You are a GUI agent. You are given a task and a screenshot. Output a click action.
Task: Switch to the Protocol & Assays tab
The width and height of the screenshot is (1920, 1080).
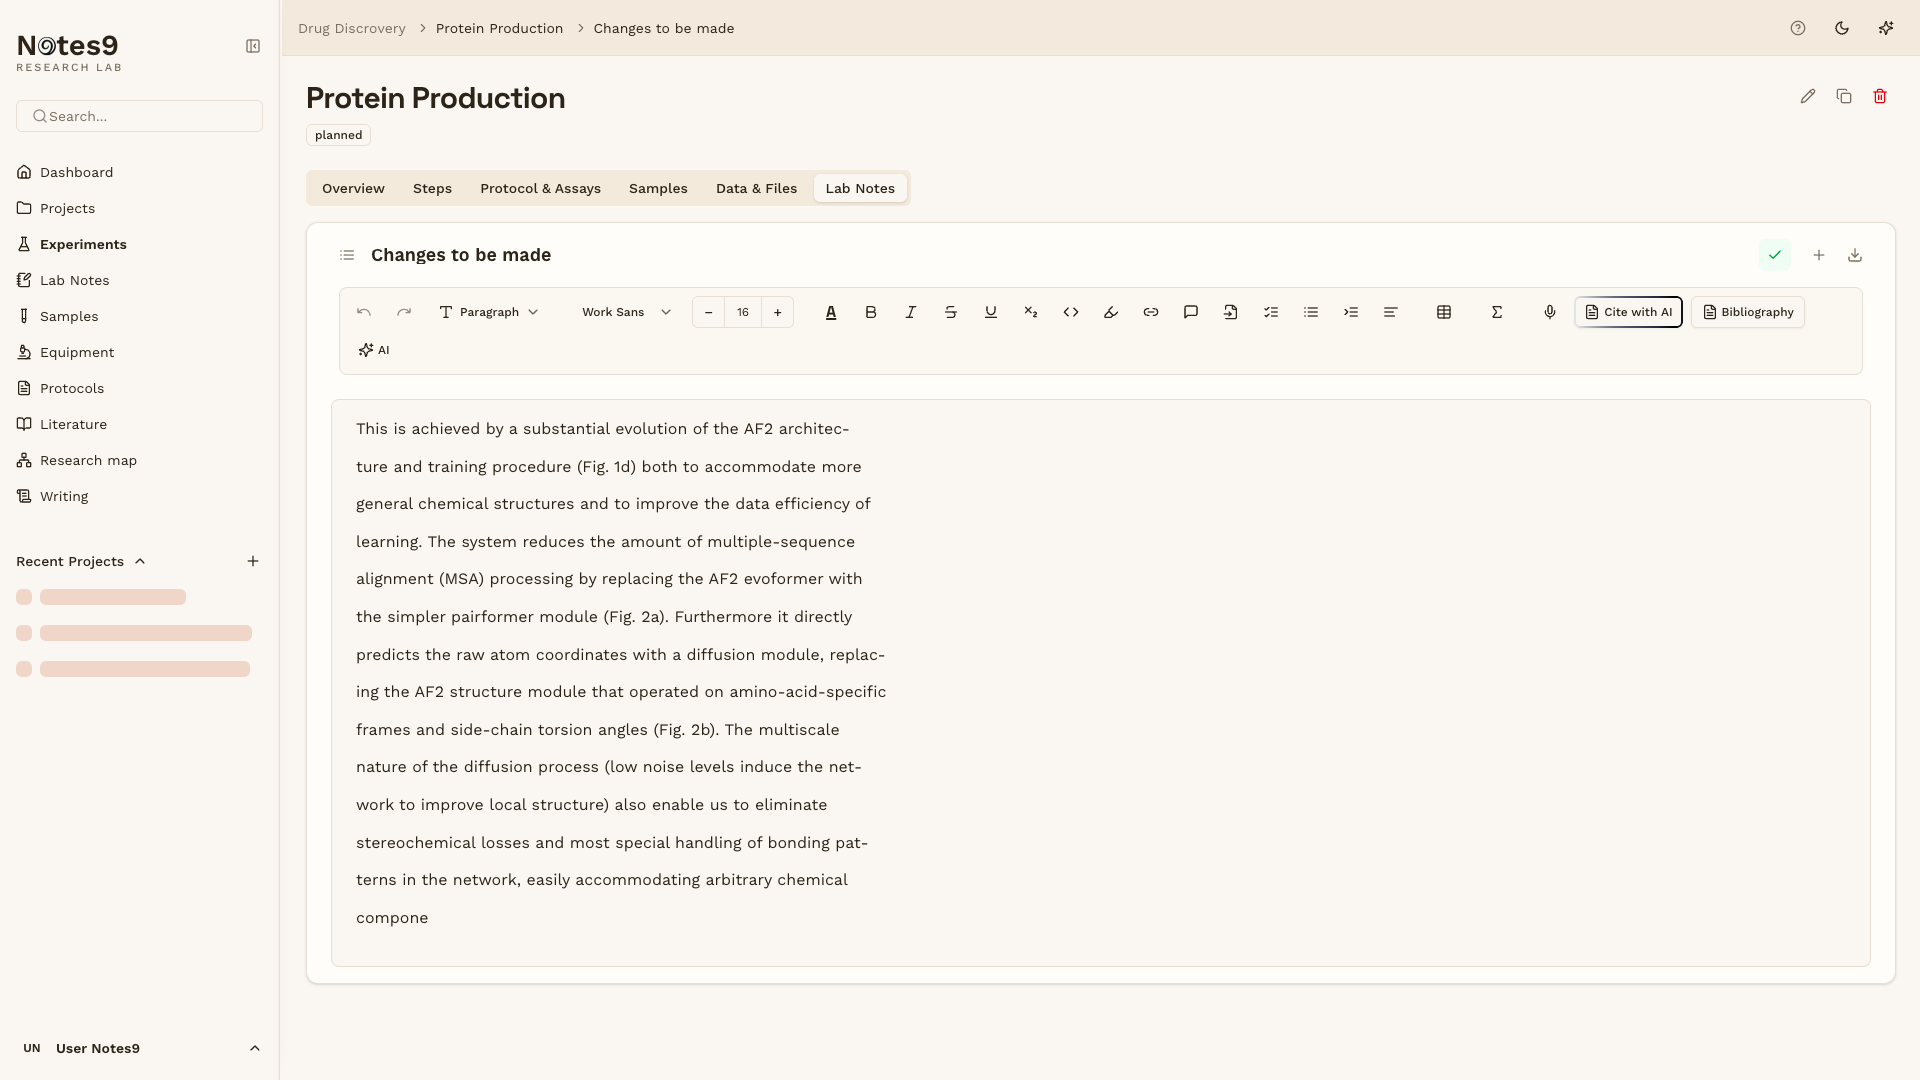click(x=540, y=188)
